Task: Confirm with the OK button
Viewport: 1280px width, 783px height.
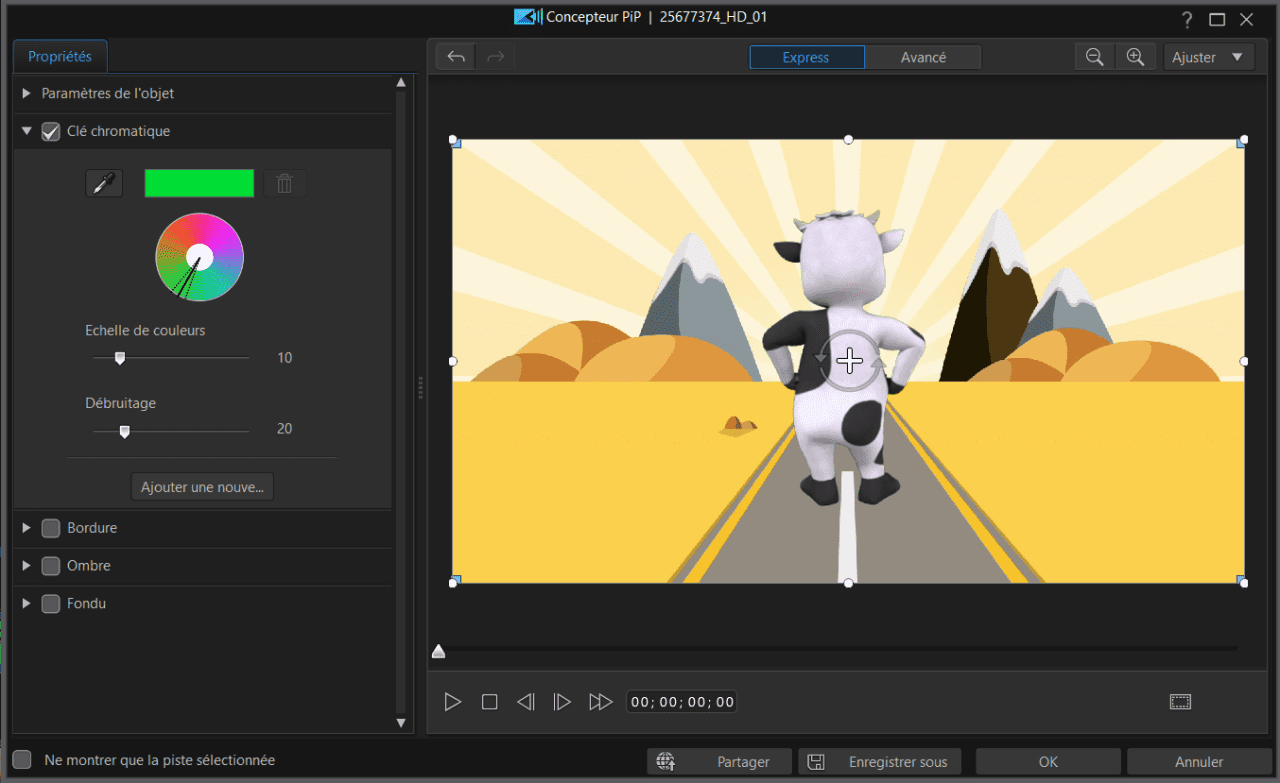Action: coord(1048,762)
